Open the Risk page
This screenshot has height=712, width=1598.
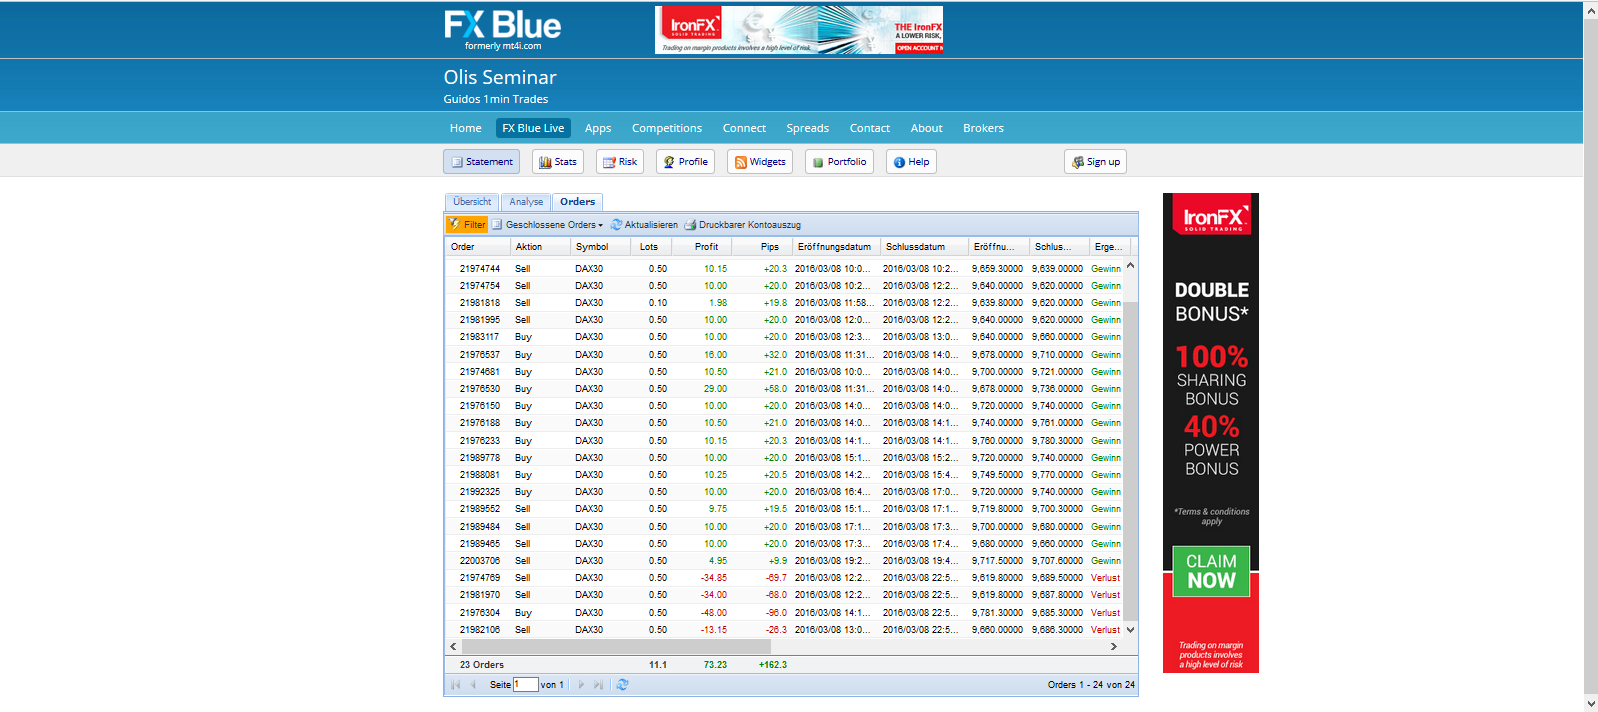[619, 162]
